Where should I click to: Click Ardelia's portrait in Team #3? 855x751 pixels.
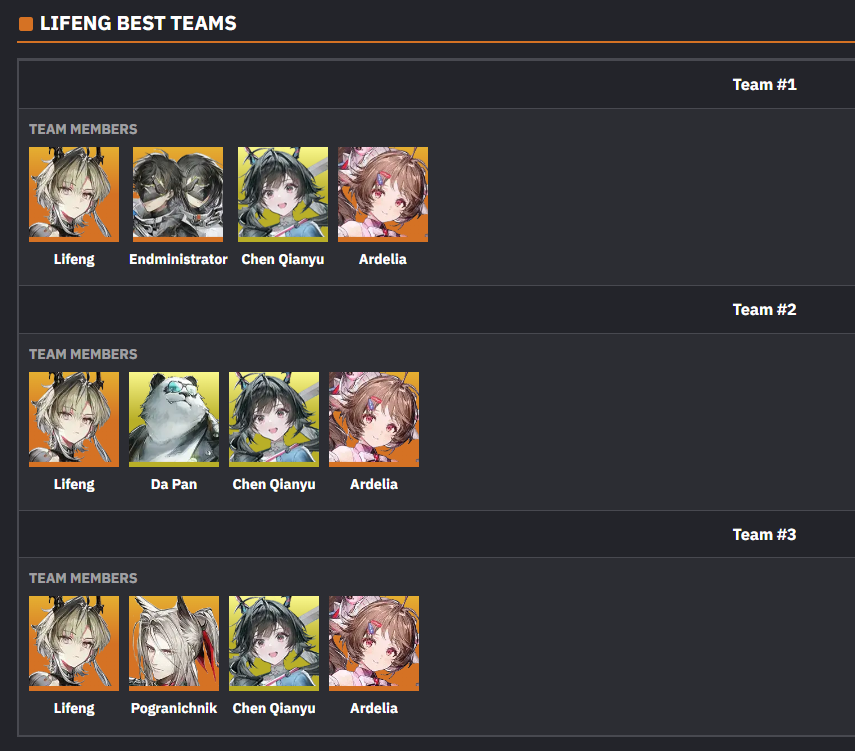[x=374, y=643]
